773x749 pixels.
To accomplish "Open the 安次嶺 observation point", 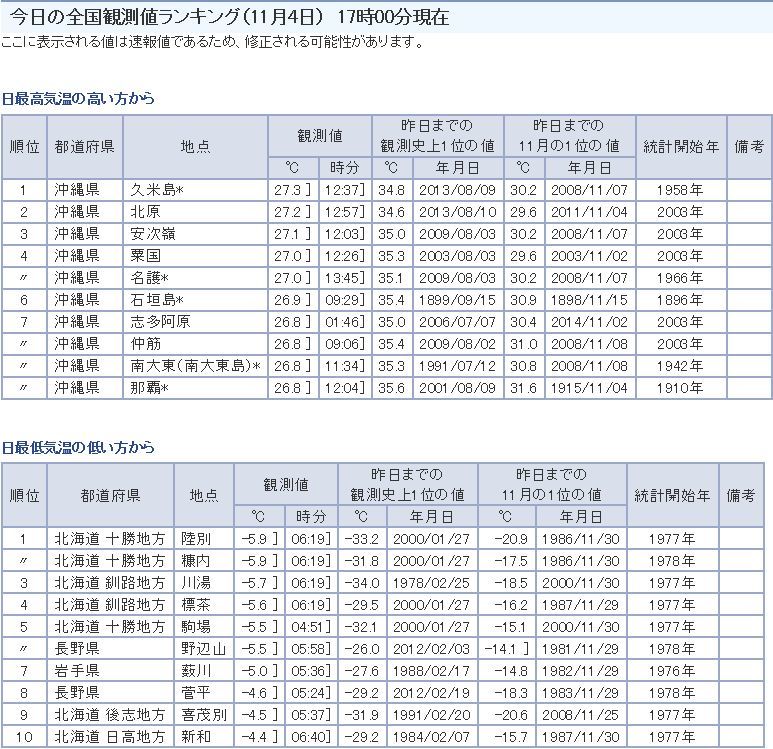I will pyautogui.click(x=153, y=233).
